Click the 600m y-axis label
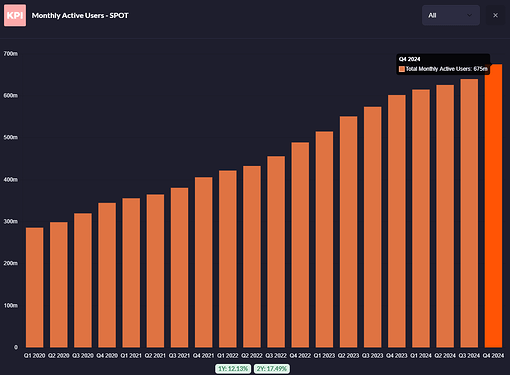 [x=11, y=95]
